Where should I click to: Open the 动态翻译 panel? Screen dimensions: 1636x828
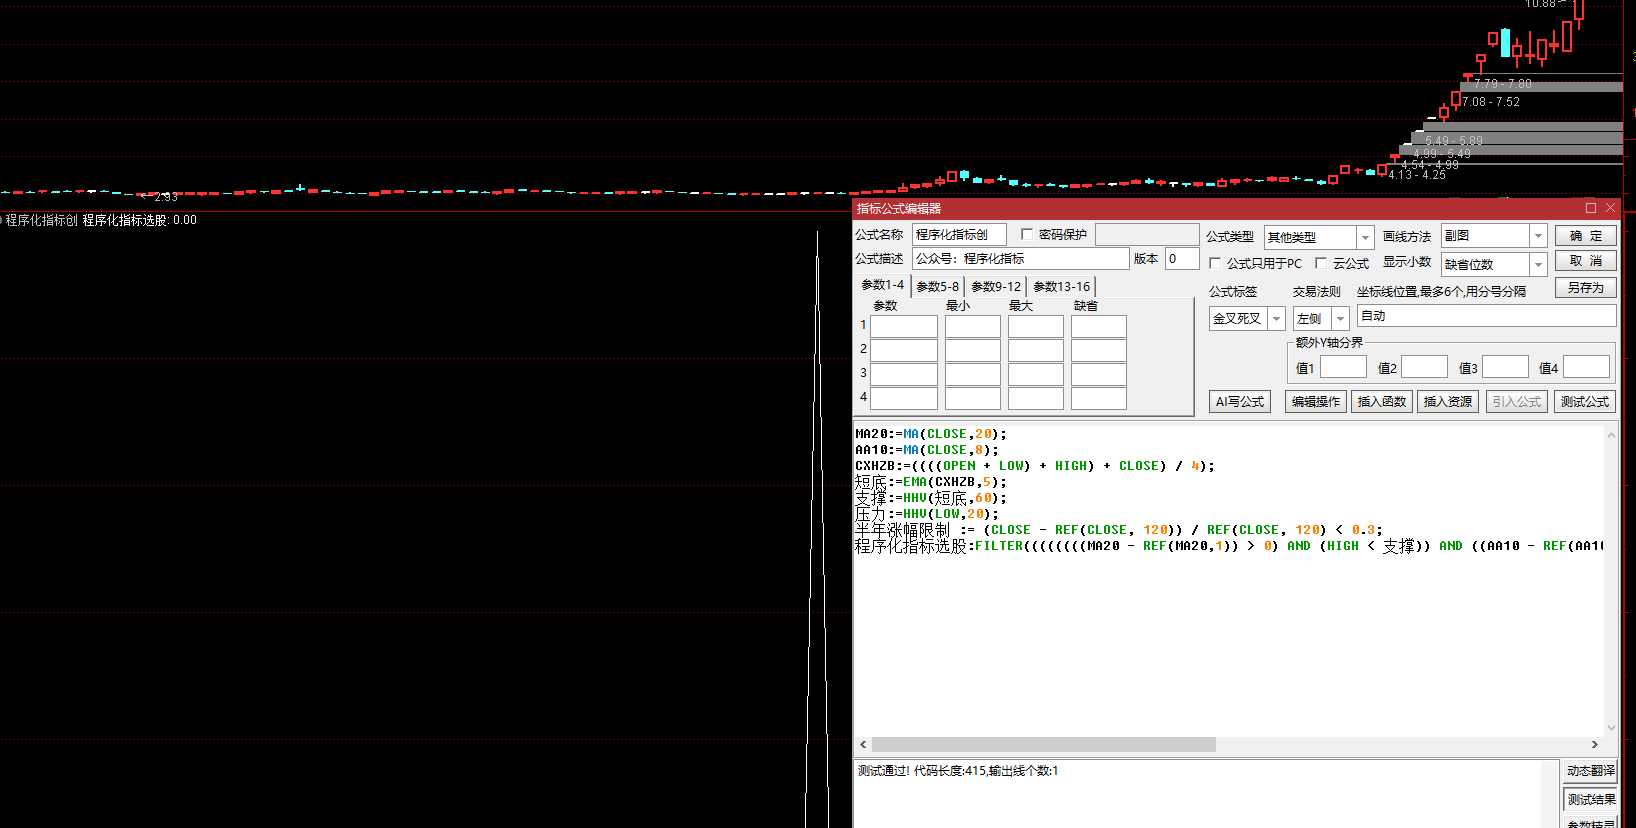pyautogui.click(x=1590, y=771)
